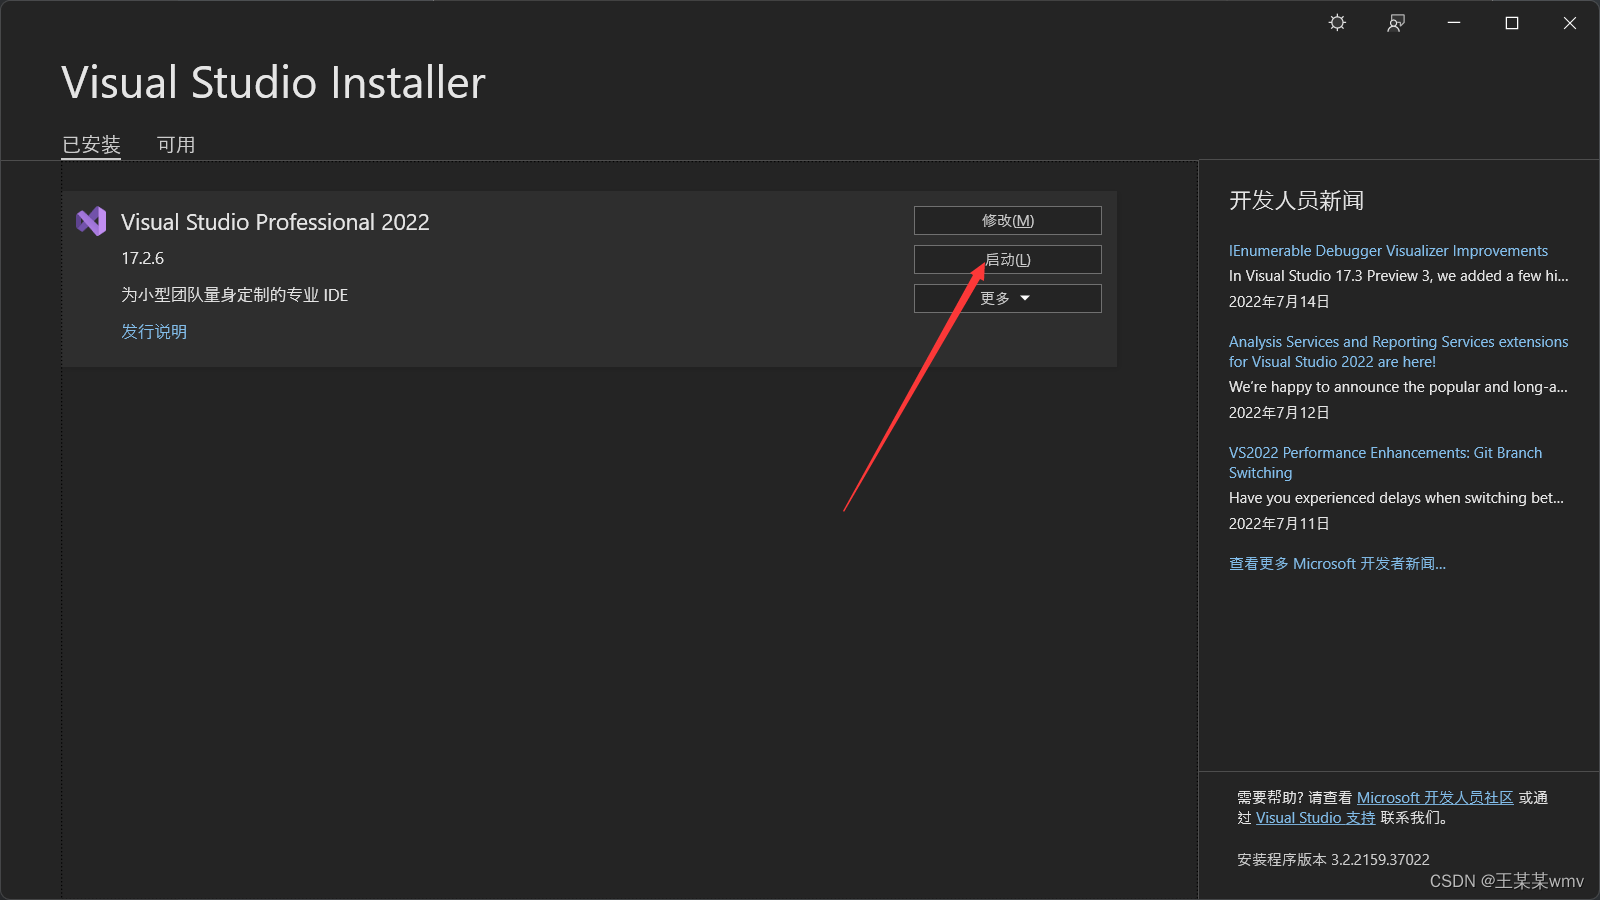1600x900 pixels.
Task: Open Analysis Services and Reporting Services article
Action: click(1397, 351)
